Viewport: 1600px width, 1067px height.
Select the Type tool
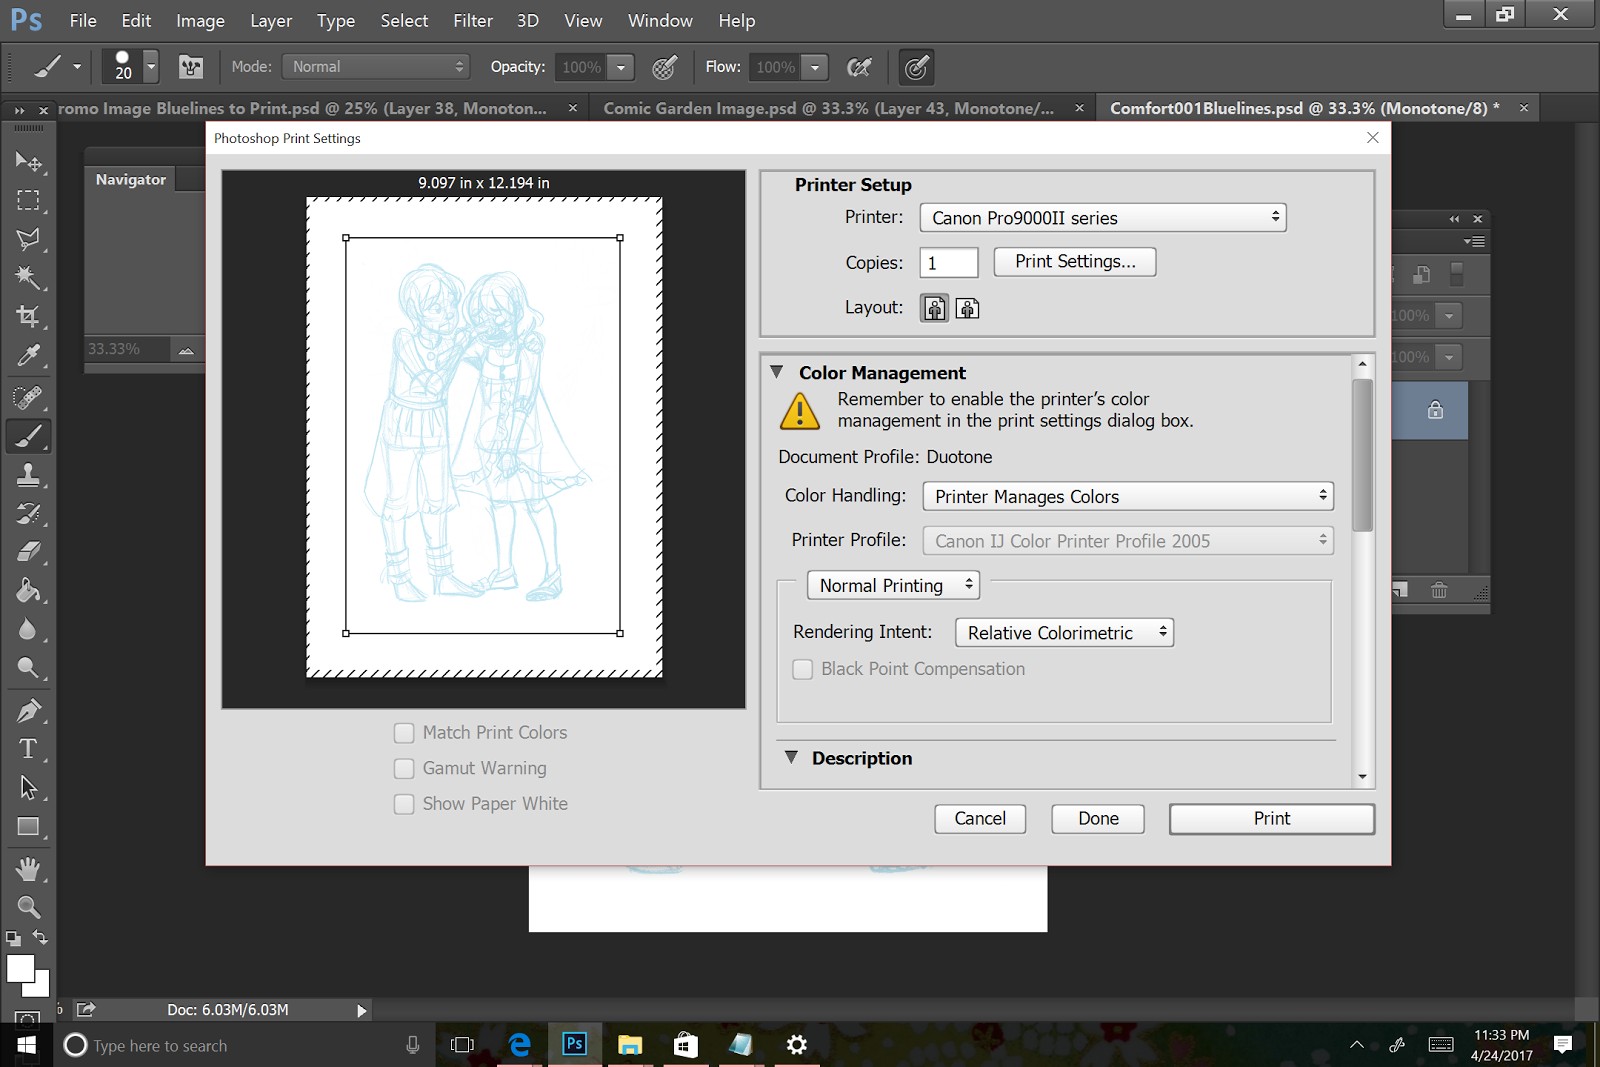(x=28, y=749)
